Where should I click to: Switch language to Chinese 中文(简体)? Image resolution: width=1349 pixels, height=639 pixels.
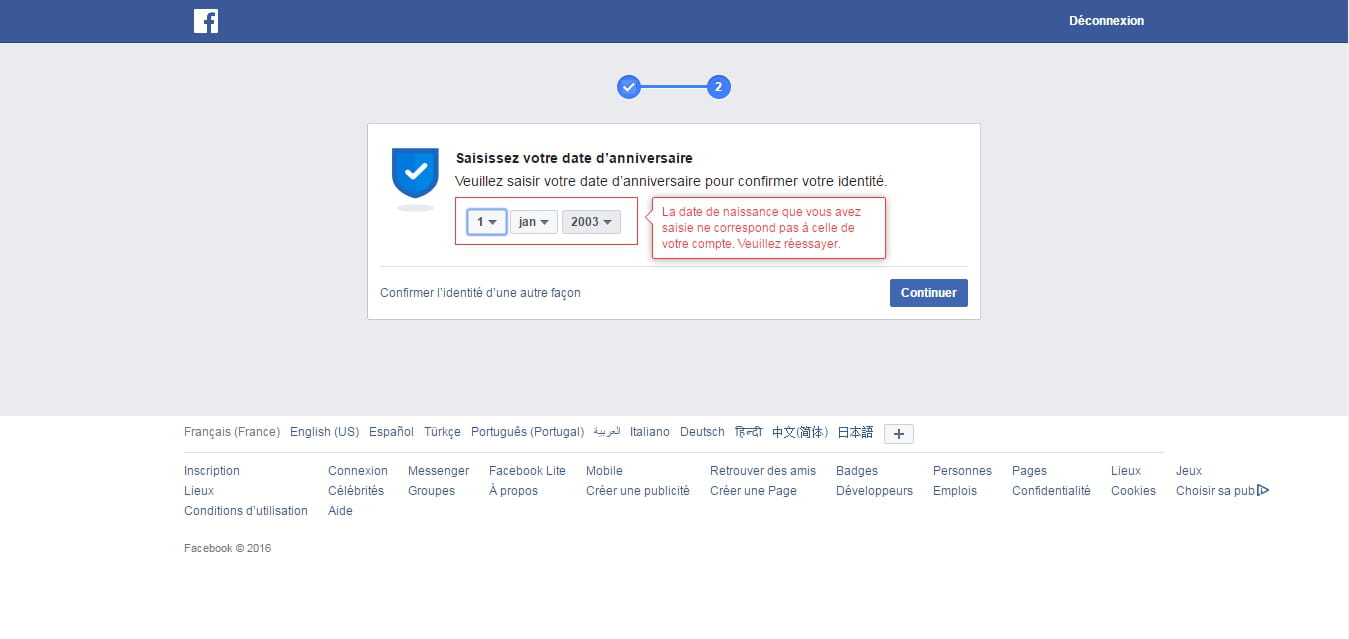[800, 432]
